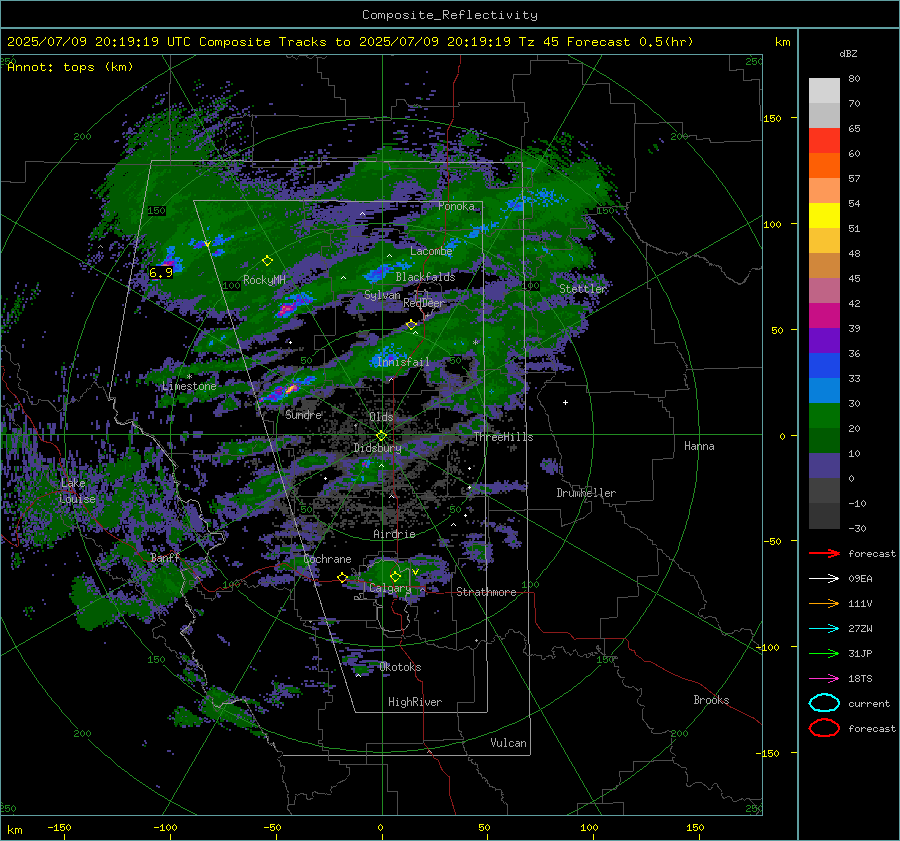Click the Vulcan town label
The image size is (900, 841).
tap(509, 743)
